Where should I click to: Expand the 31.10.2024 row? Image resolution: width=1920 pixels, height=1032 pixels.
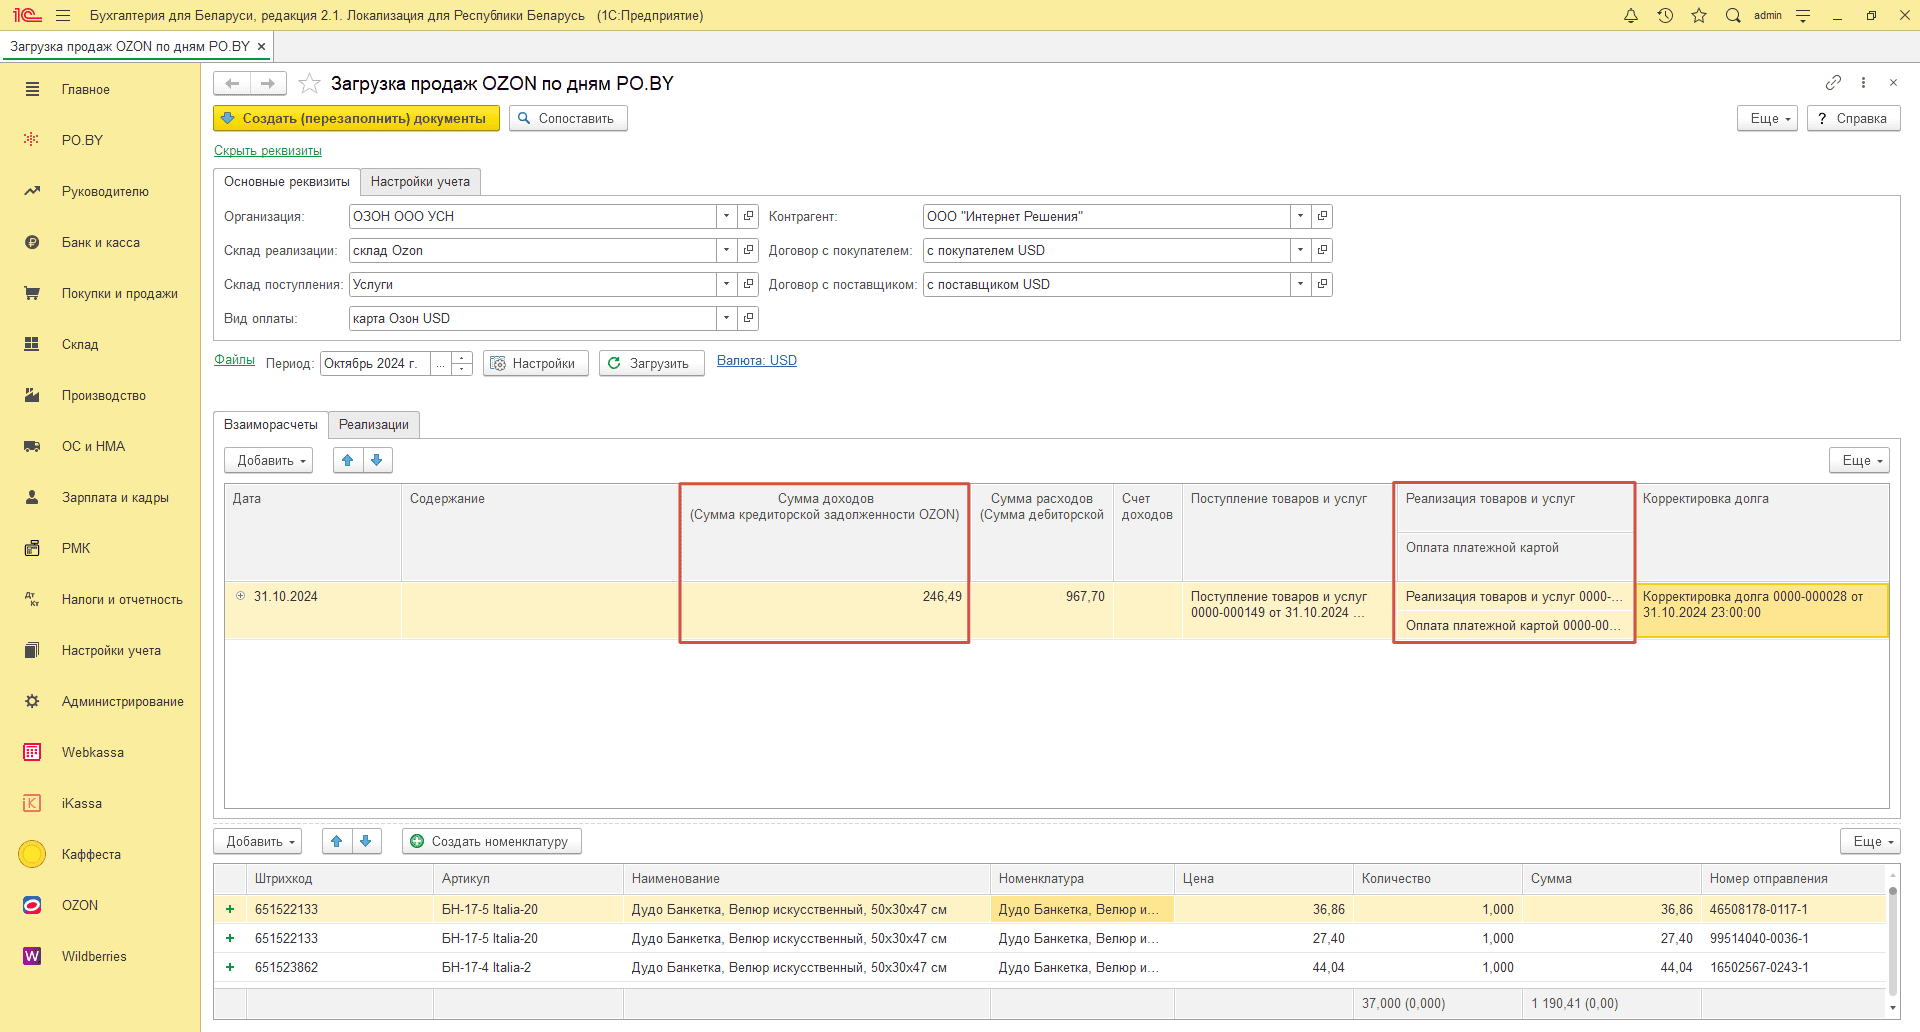pyautogui.click(x=240, y=596)
